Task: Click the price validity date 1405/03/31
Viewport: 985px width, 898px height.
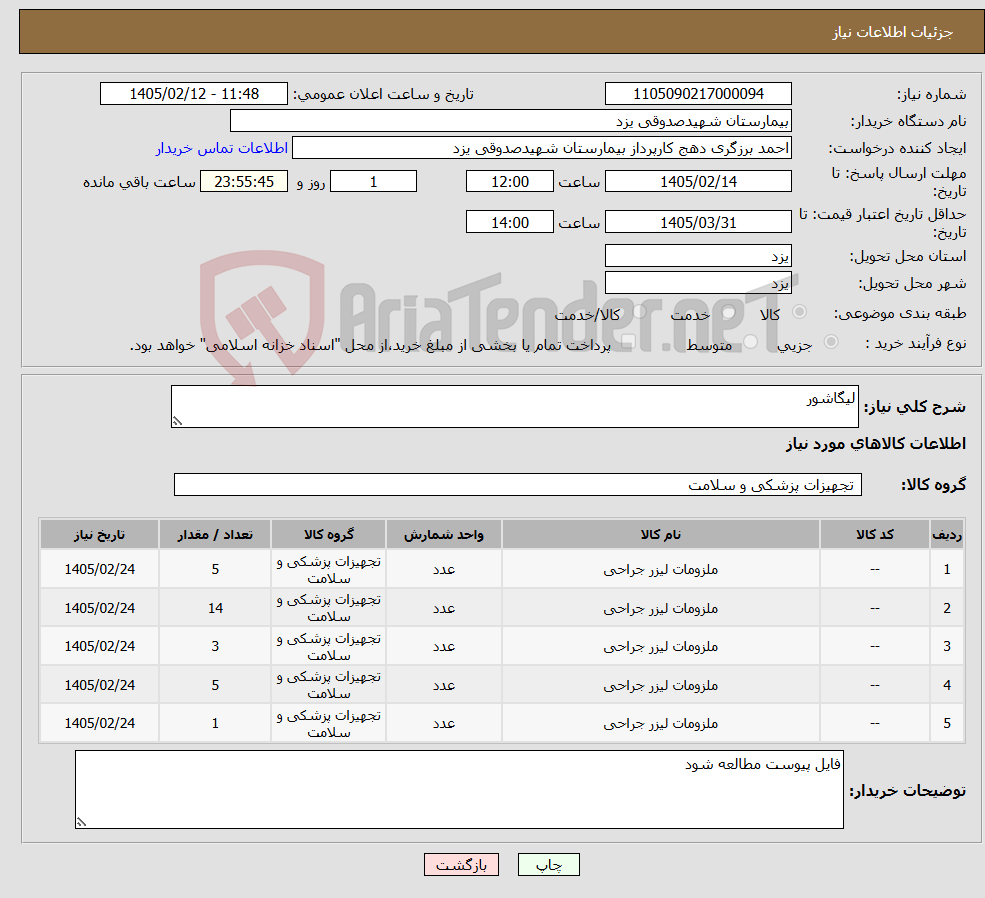Action: click(698, 222)
